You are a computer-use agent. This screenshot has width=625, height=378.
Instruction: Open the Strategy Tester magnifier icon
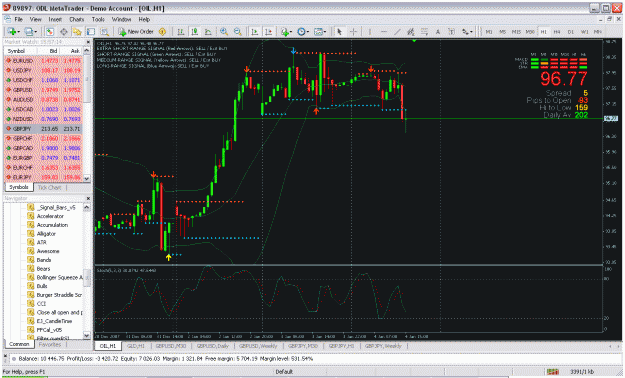pos(104,32)
